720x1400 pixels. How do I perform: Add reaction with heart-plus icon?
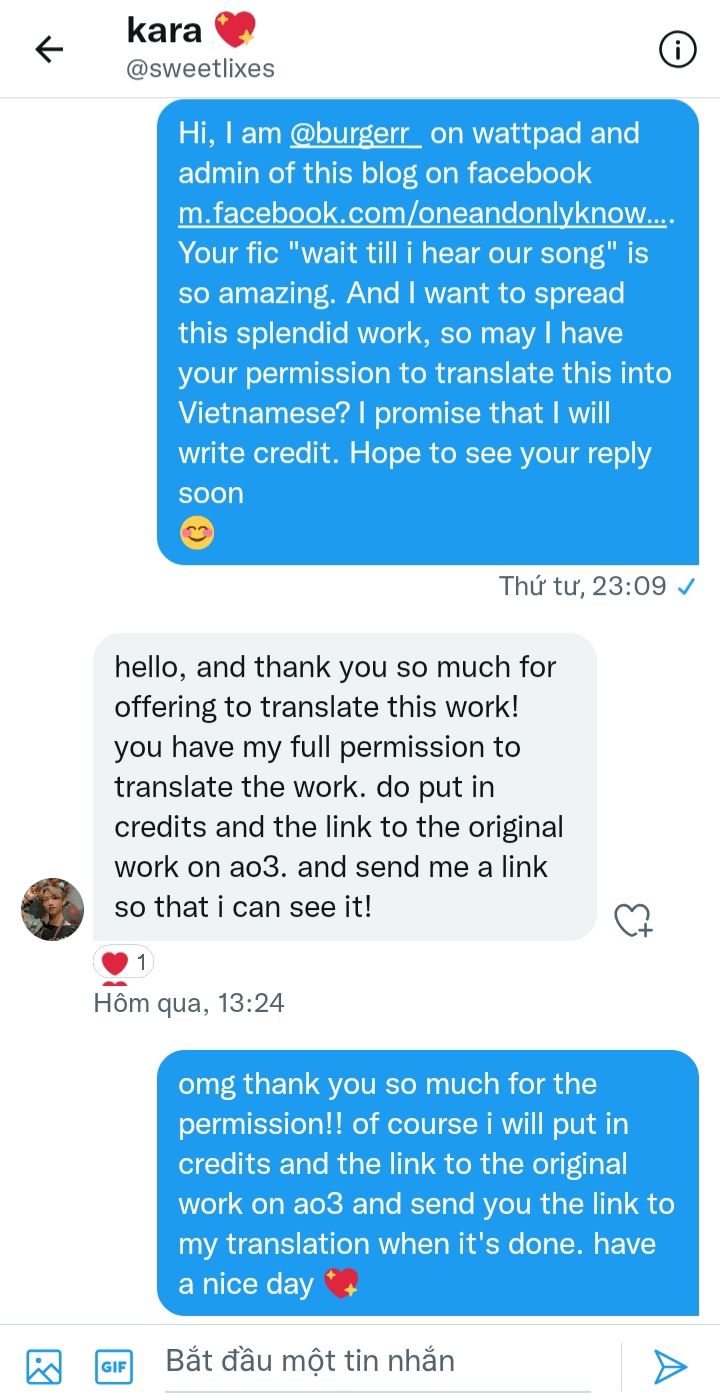pyautogui.click(x=632, y=920)
